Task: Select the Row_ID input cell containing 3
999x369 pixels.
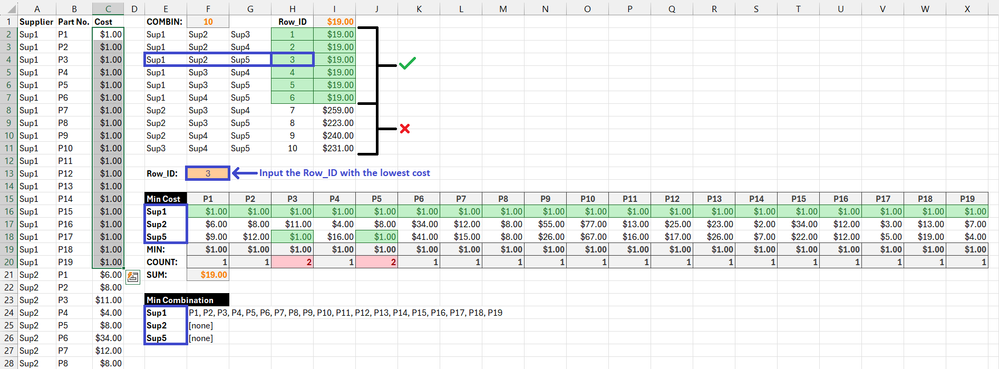Action: click(x=208, y=173)
